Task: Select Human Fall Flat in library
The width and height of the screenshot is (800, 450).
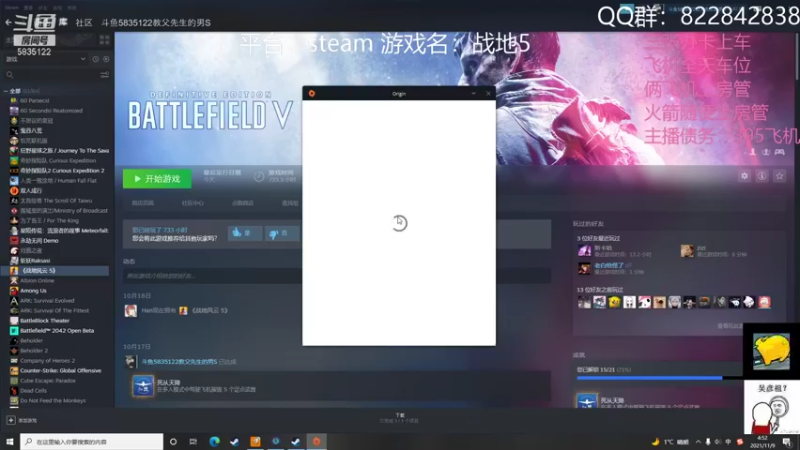Action: [59, 181]
